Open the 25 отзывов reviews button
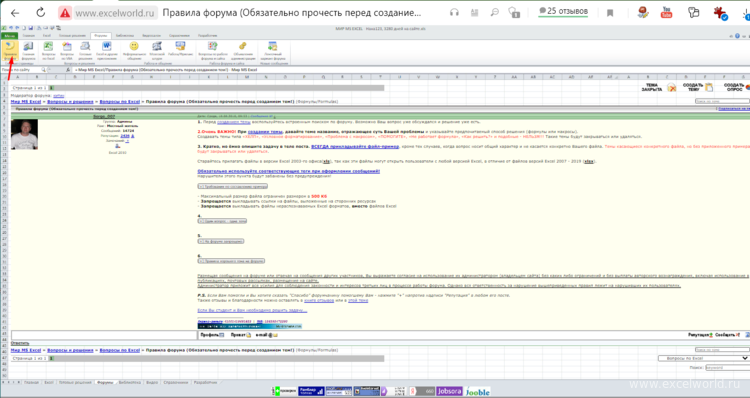This screenshot has height=398, width=750. (563, 11)
